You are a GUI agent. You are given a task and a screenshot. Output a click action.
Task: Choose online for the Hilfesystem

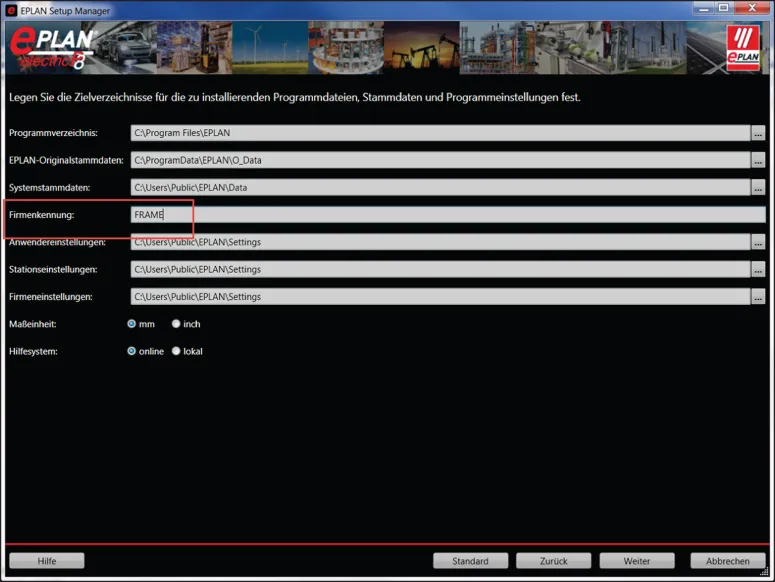coord(132,351)
